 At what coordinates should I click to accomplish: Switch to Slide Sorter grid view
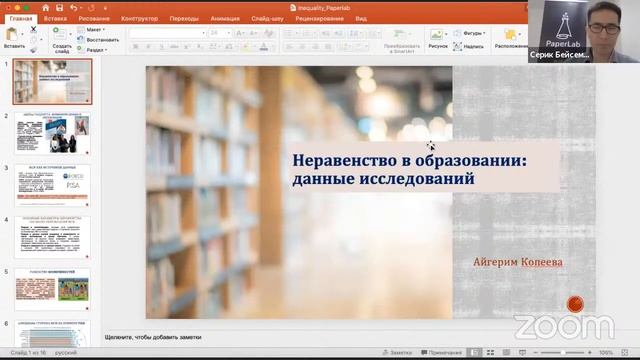[490, 352]
